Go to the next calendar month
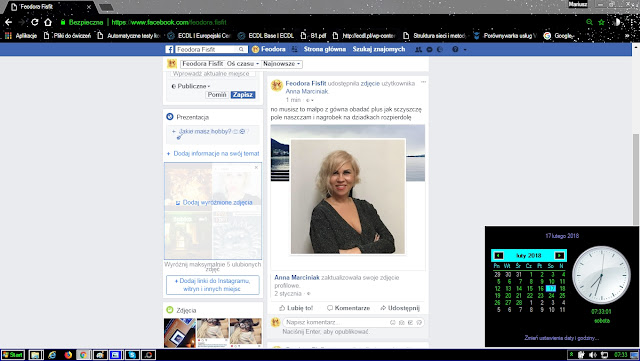Viewport: 640px width, 361px height. point(559,256)
